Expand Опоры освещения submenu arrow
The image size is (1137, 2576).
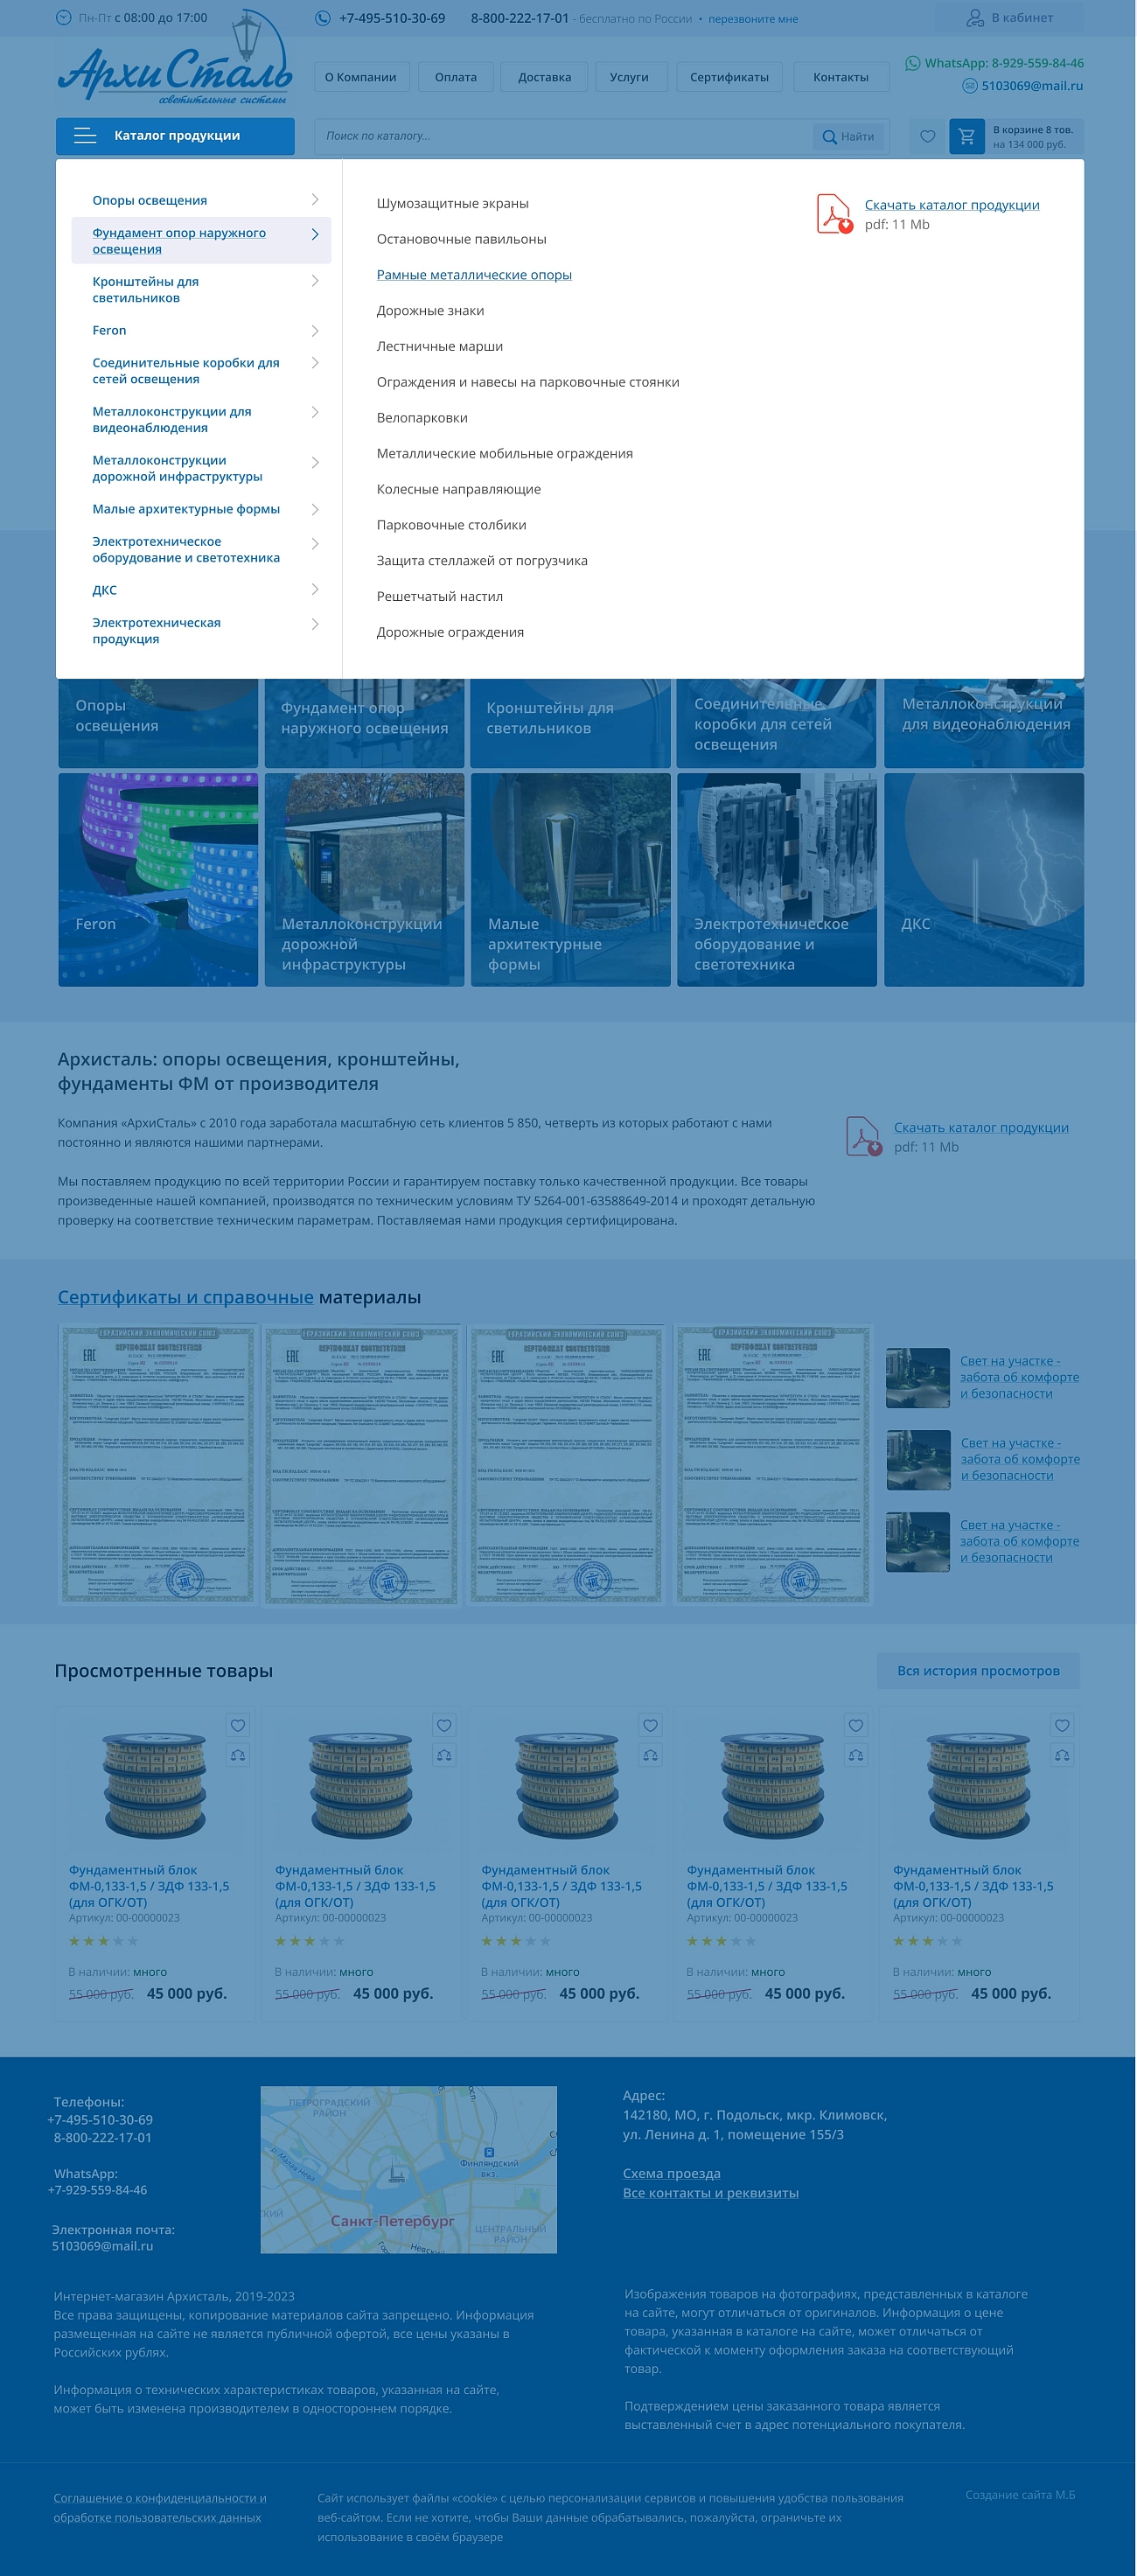[x=315, y=200]
